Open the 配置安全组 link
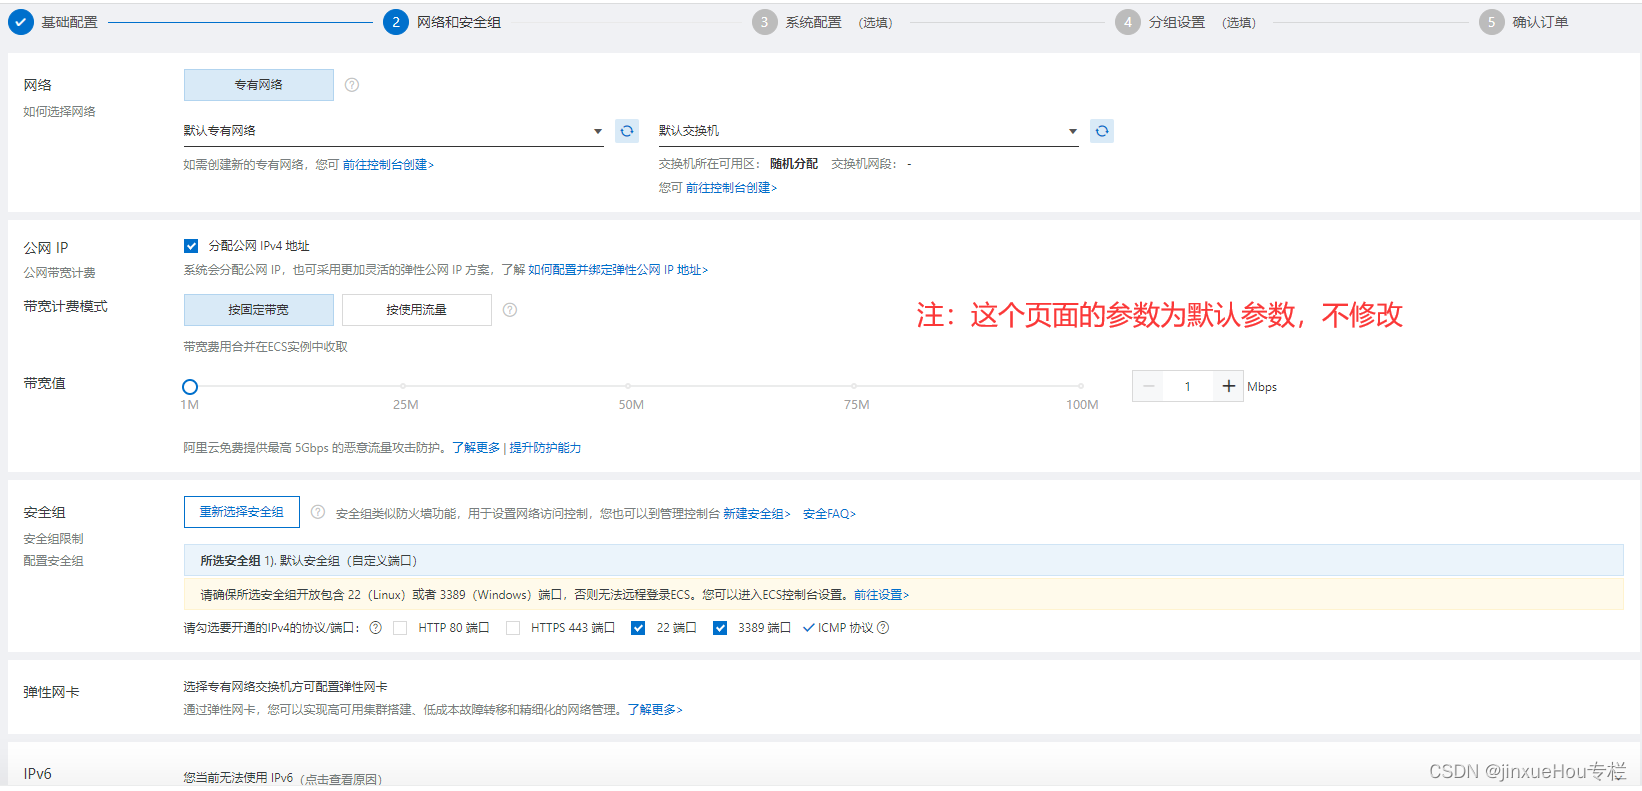The height and width of the screenshot is (791, 1642). pyautogui.click(x=54, y=561)
